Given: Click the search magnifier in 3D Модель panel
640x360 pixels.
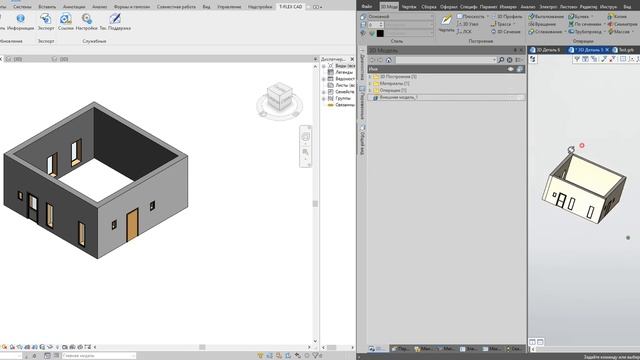Looking at the screenshot, I should [501, 60].
